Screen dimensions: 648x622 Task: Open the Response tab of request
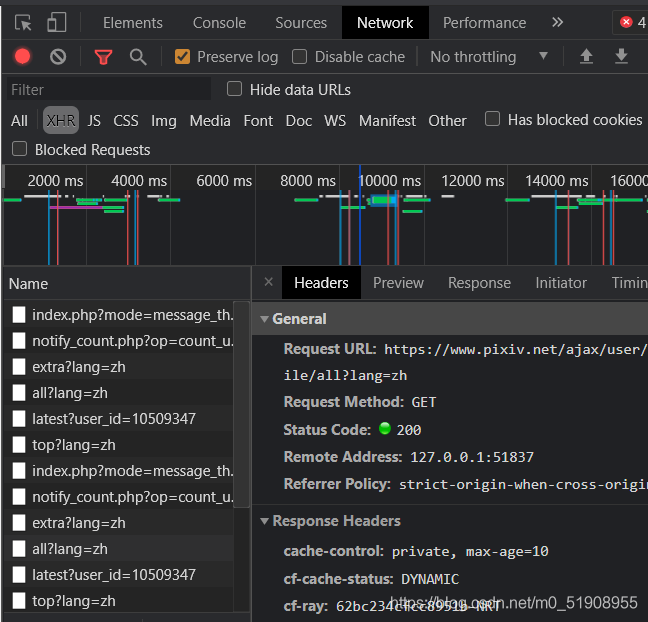[479, 283]
